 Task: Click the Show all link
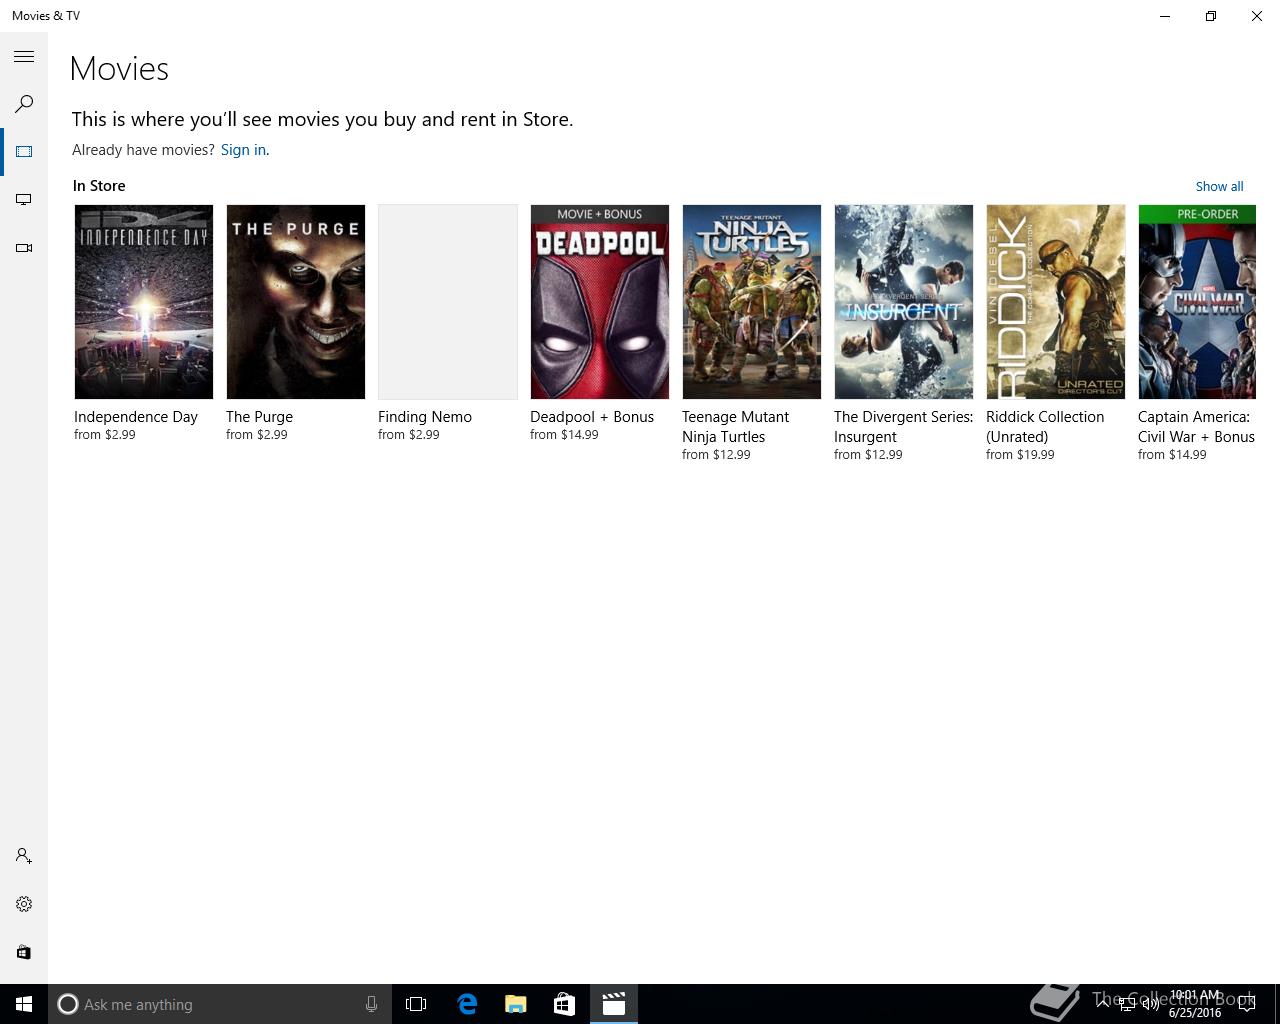[1219, 186]
